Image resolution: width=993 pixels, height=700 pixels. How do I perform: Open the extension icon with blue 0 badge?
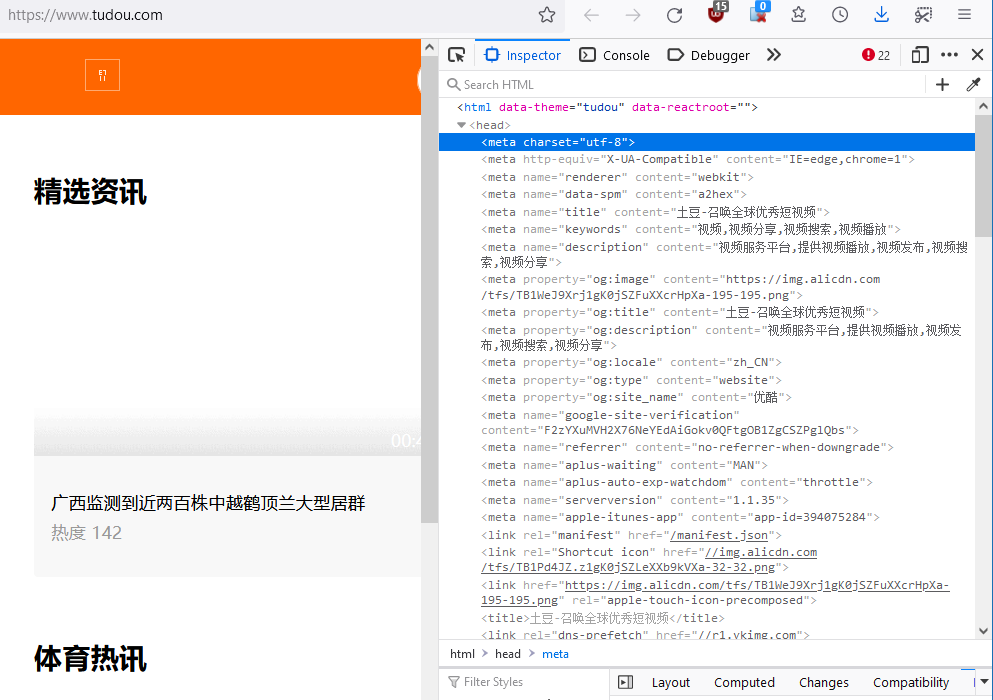tap(759, 13)
